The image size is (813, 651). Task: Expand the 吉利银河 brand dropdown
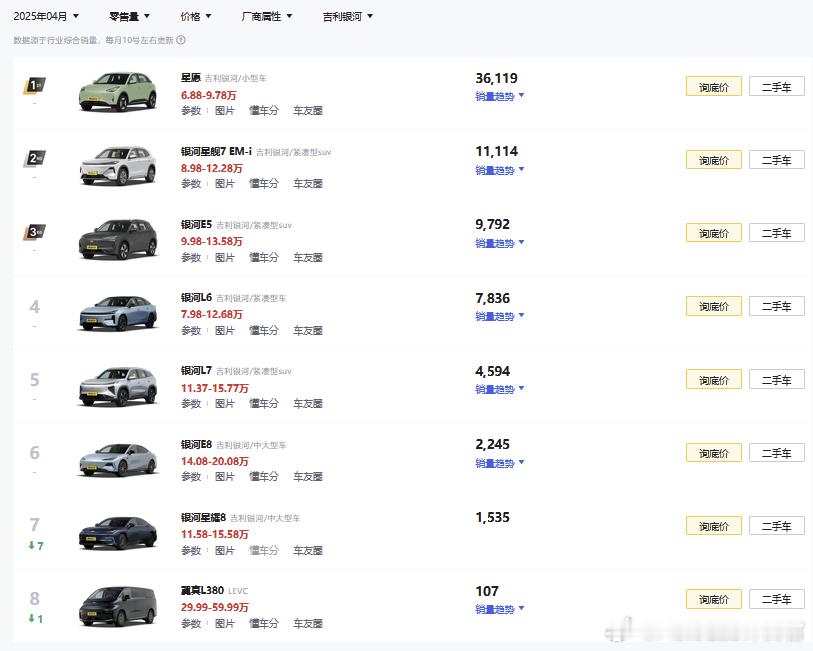pyautogui.click(x=348, y=17)
